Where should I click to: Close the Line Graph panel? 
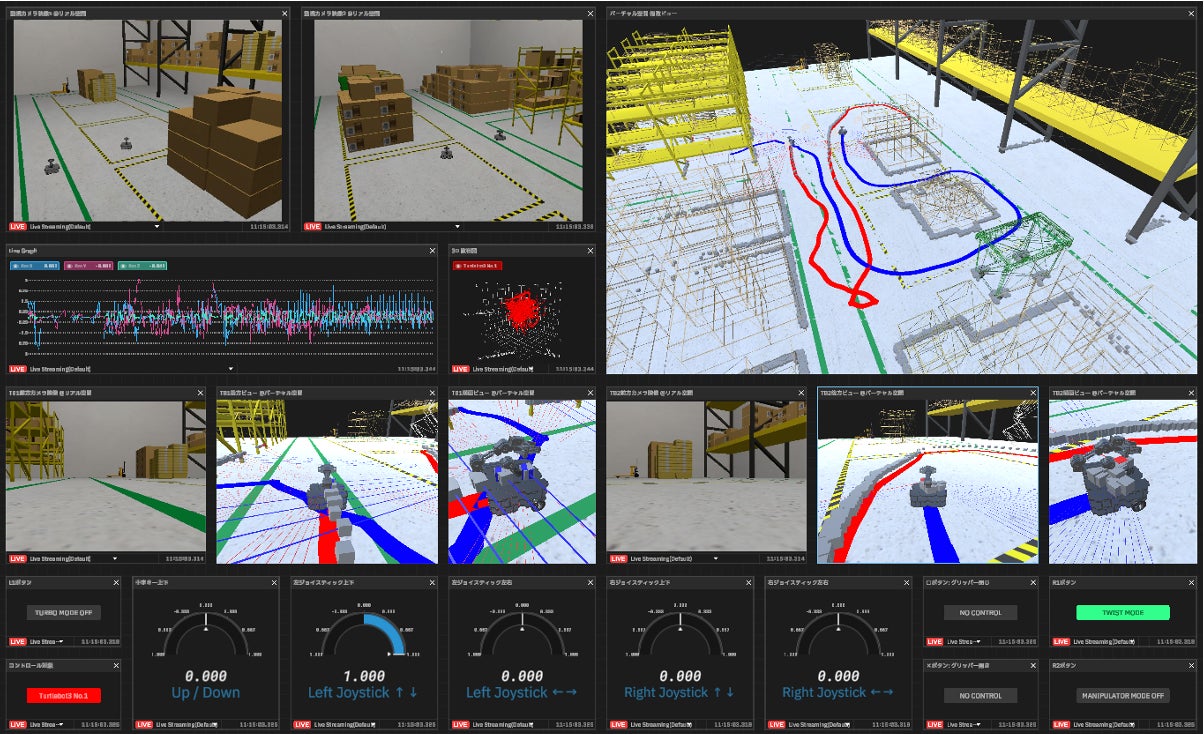click(x=433, y=251)
